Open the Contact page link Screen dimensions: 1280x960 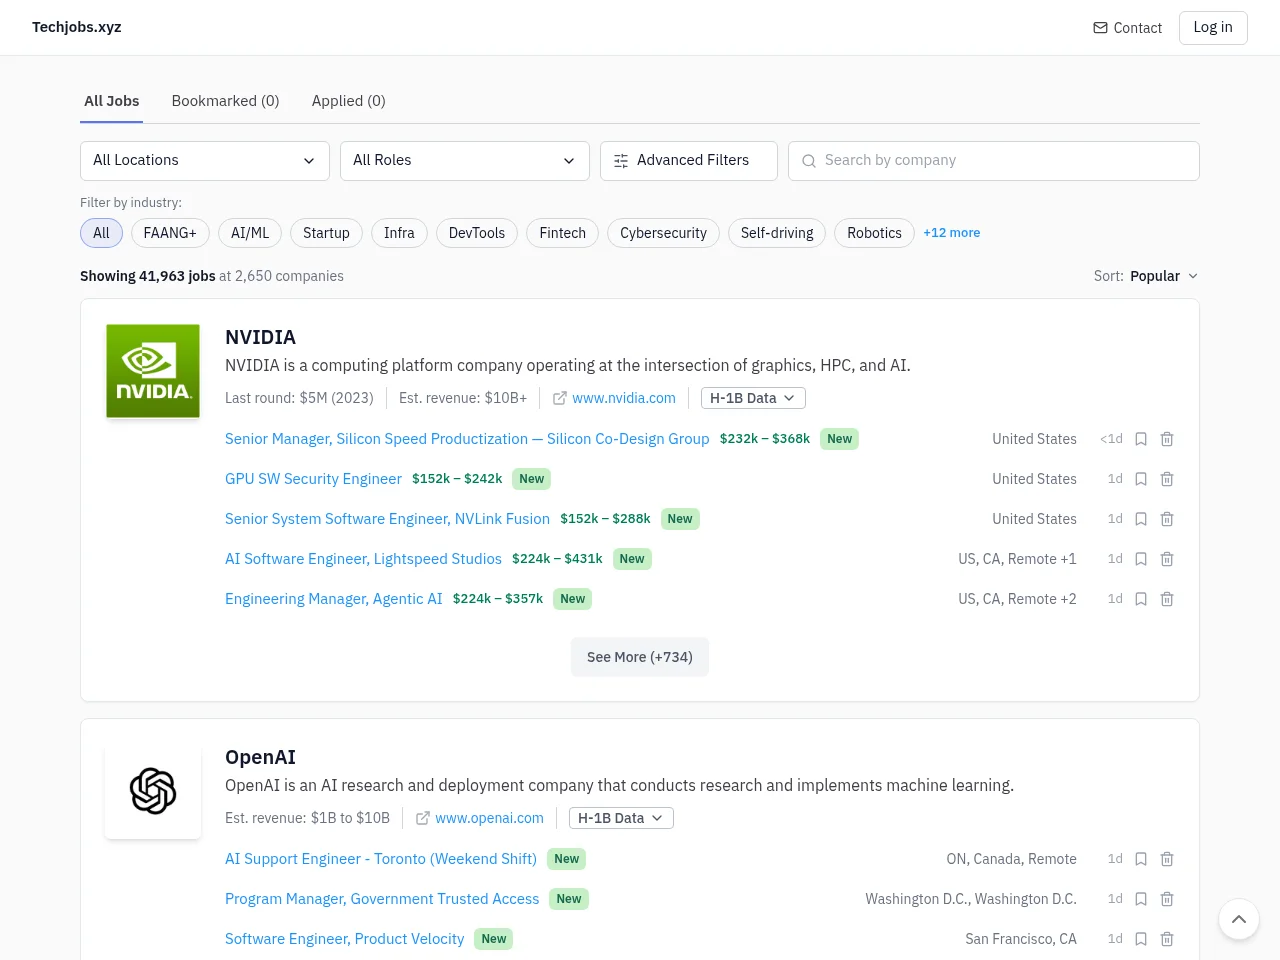pyautogui.click(x=1127, y=28)
